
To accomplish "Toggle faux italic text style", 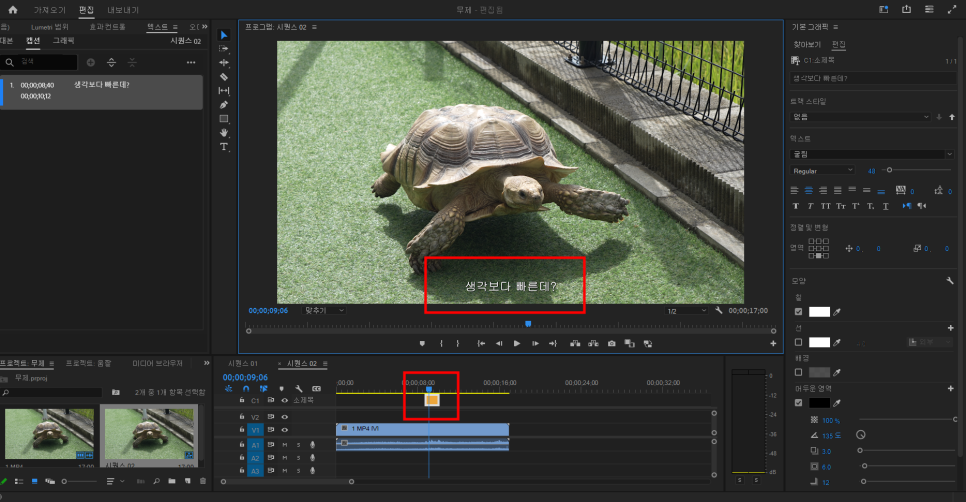I will (x=810, y=206).
